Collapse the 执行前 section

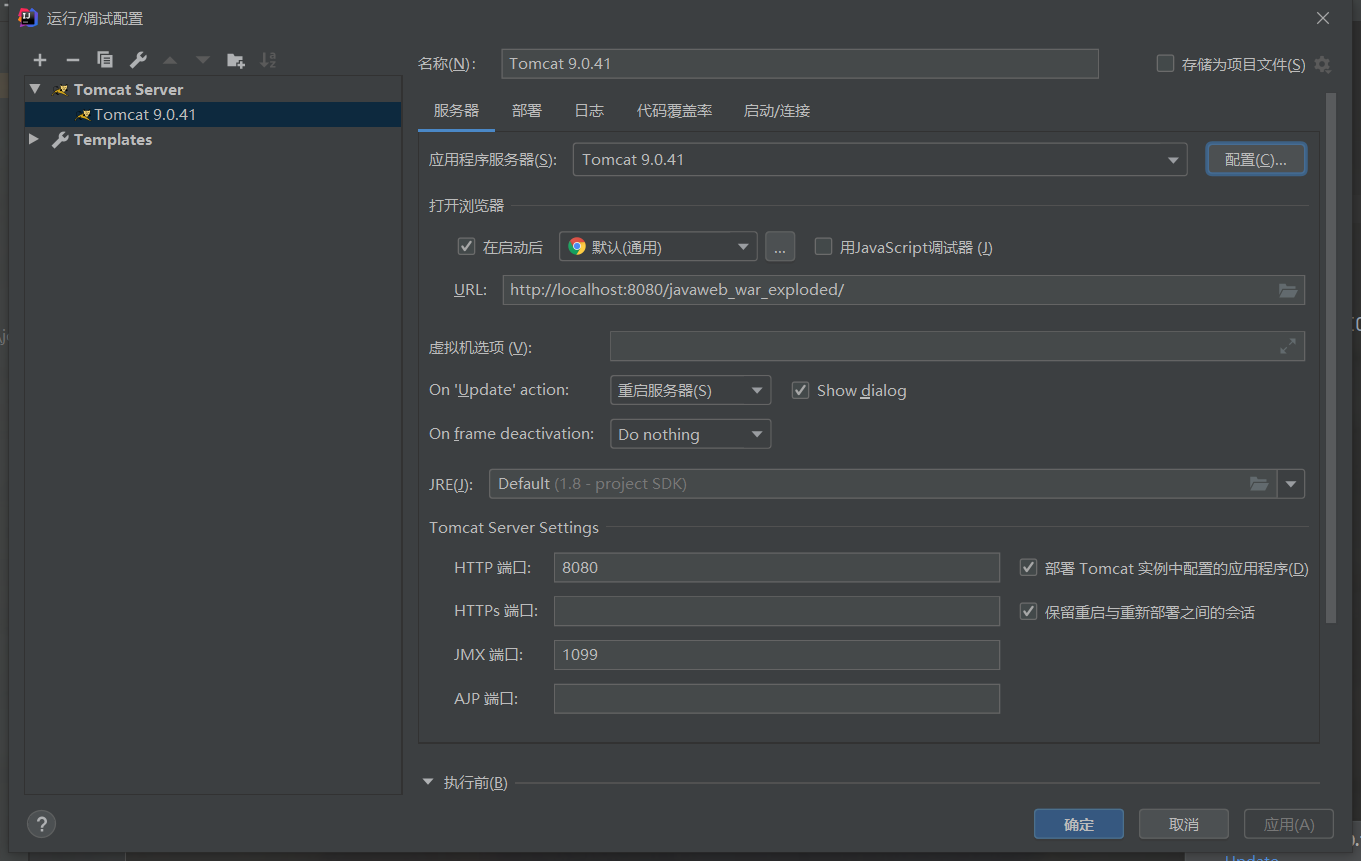coord(428,782)
